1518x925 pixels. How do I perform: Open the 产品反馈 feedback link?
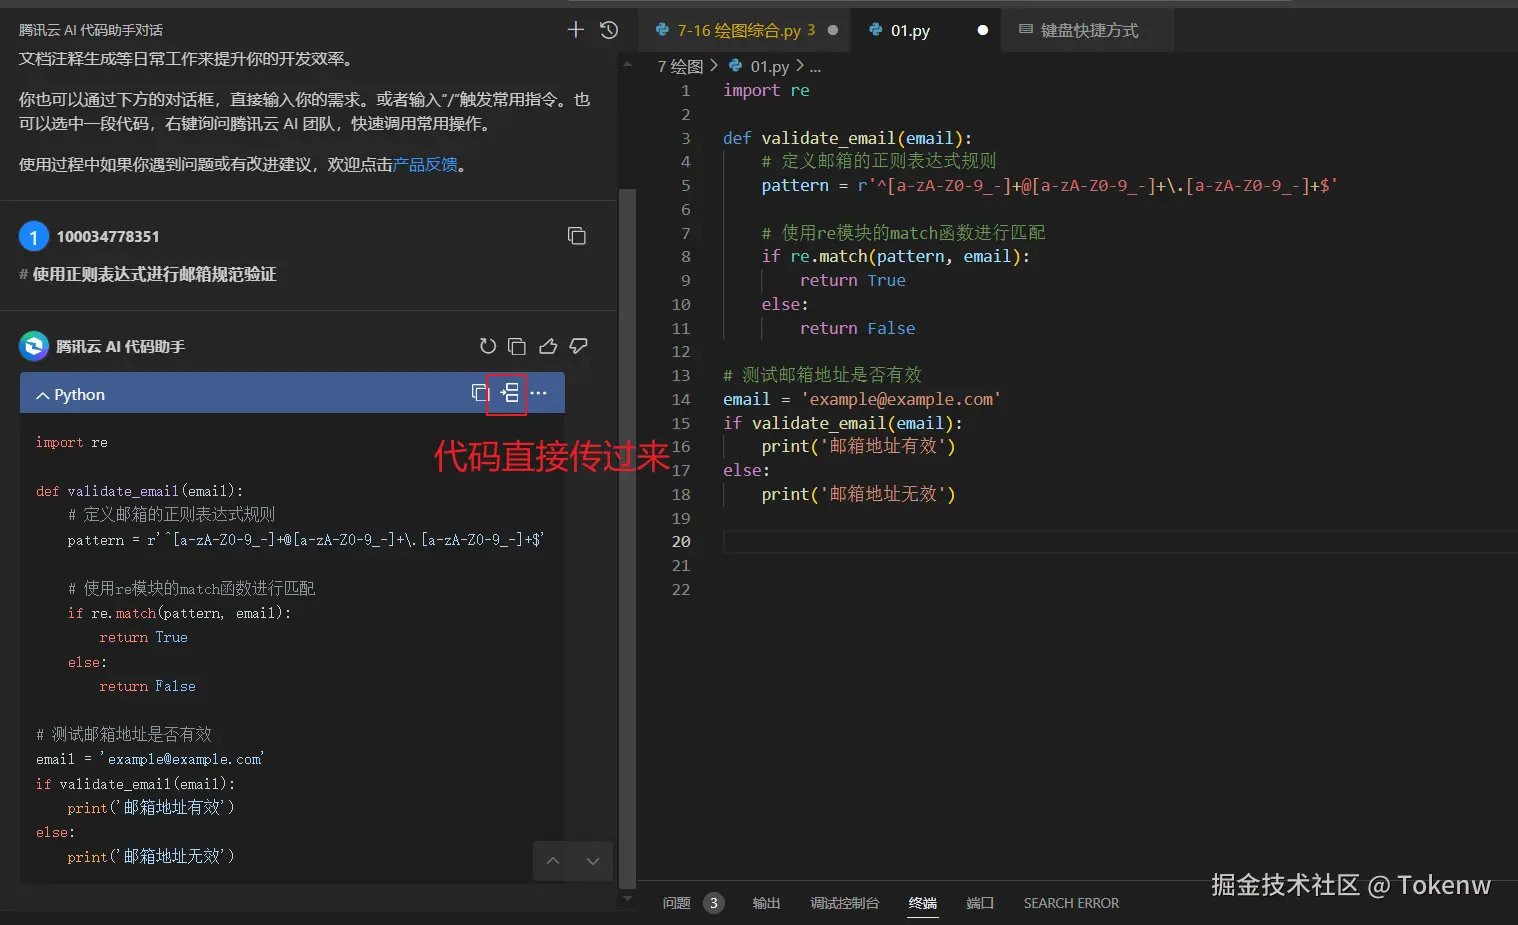point(425,164)
